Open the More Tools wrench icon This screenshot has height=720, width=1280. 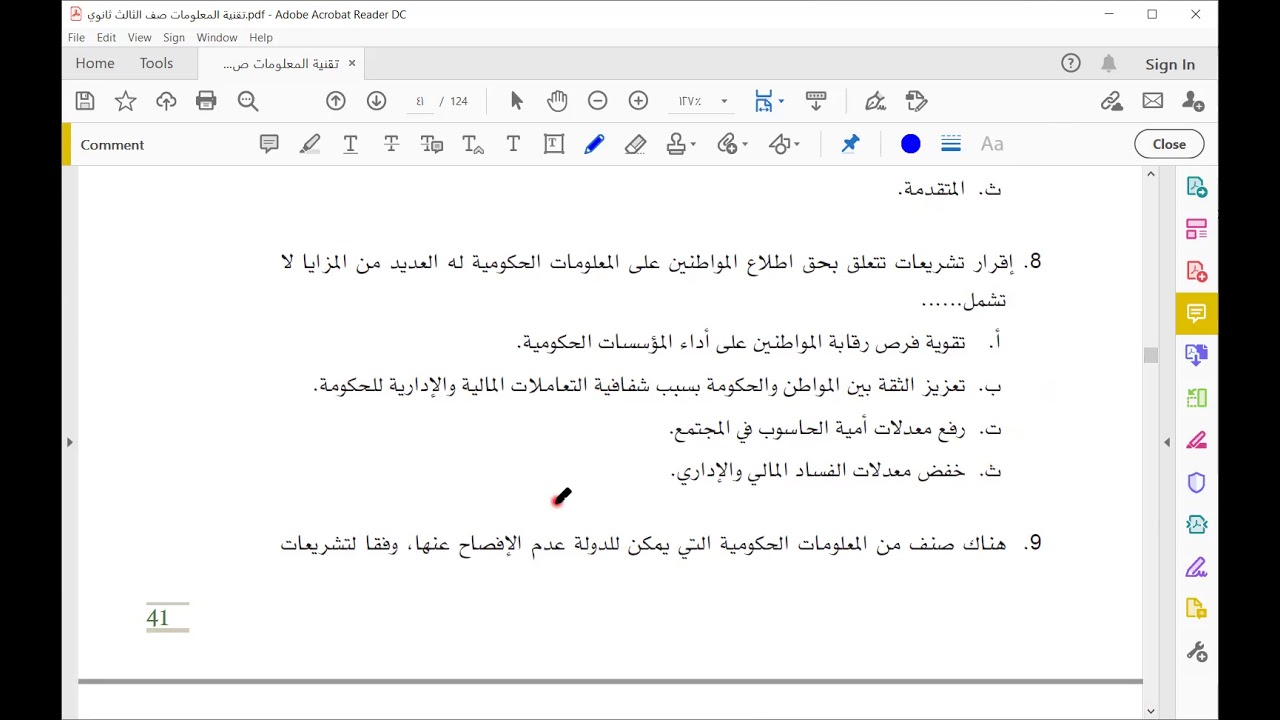[x=1197, y=652]
